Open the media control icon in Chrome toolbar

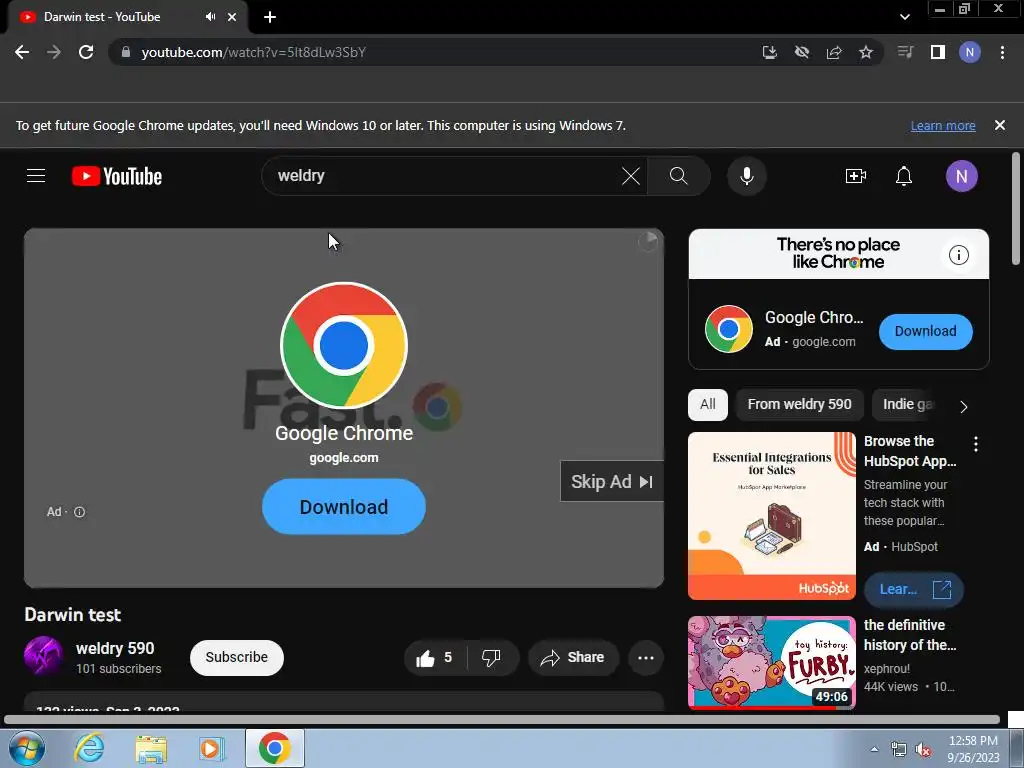[x=905, y=52]
